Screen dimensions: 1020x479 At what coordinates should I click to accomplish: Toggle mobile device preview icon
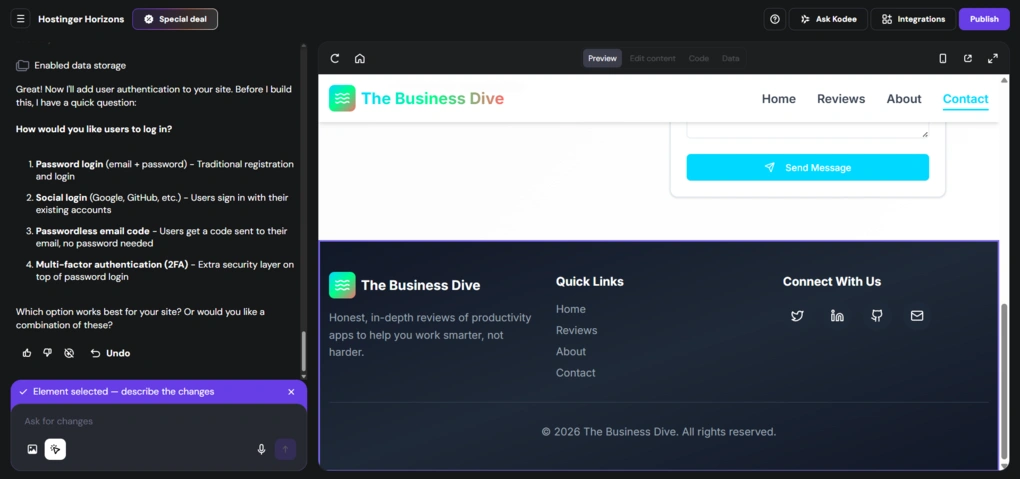(x=943, y=59)
